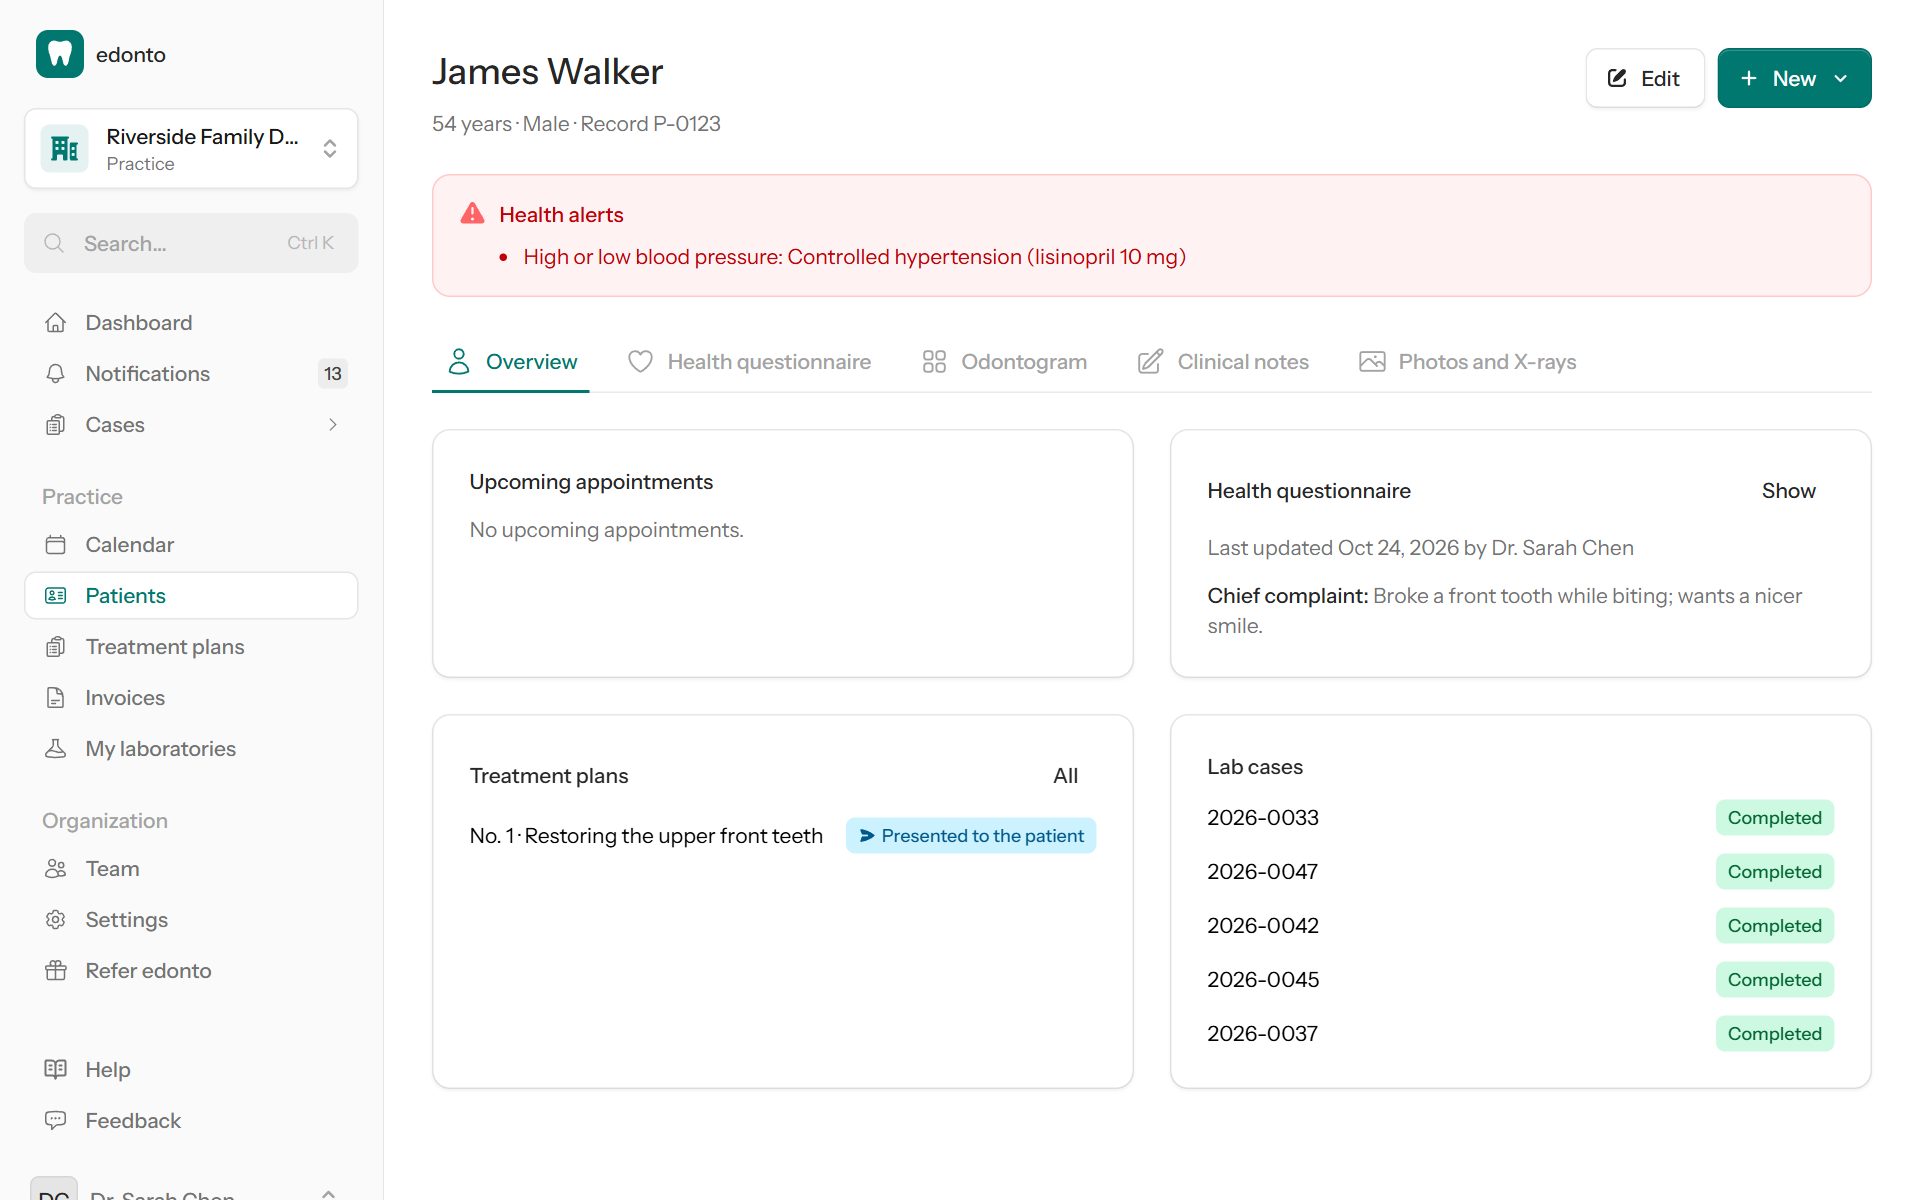Click the Riverside Family practice building icon
The height and width of the screenshot is (1200, 1920).
65,149
